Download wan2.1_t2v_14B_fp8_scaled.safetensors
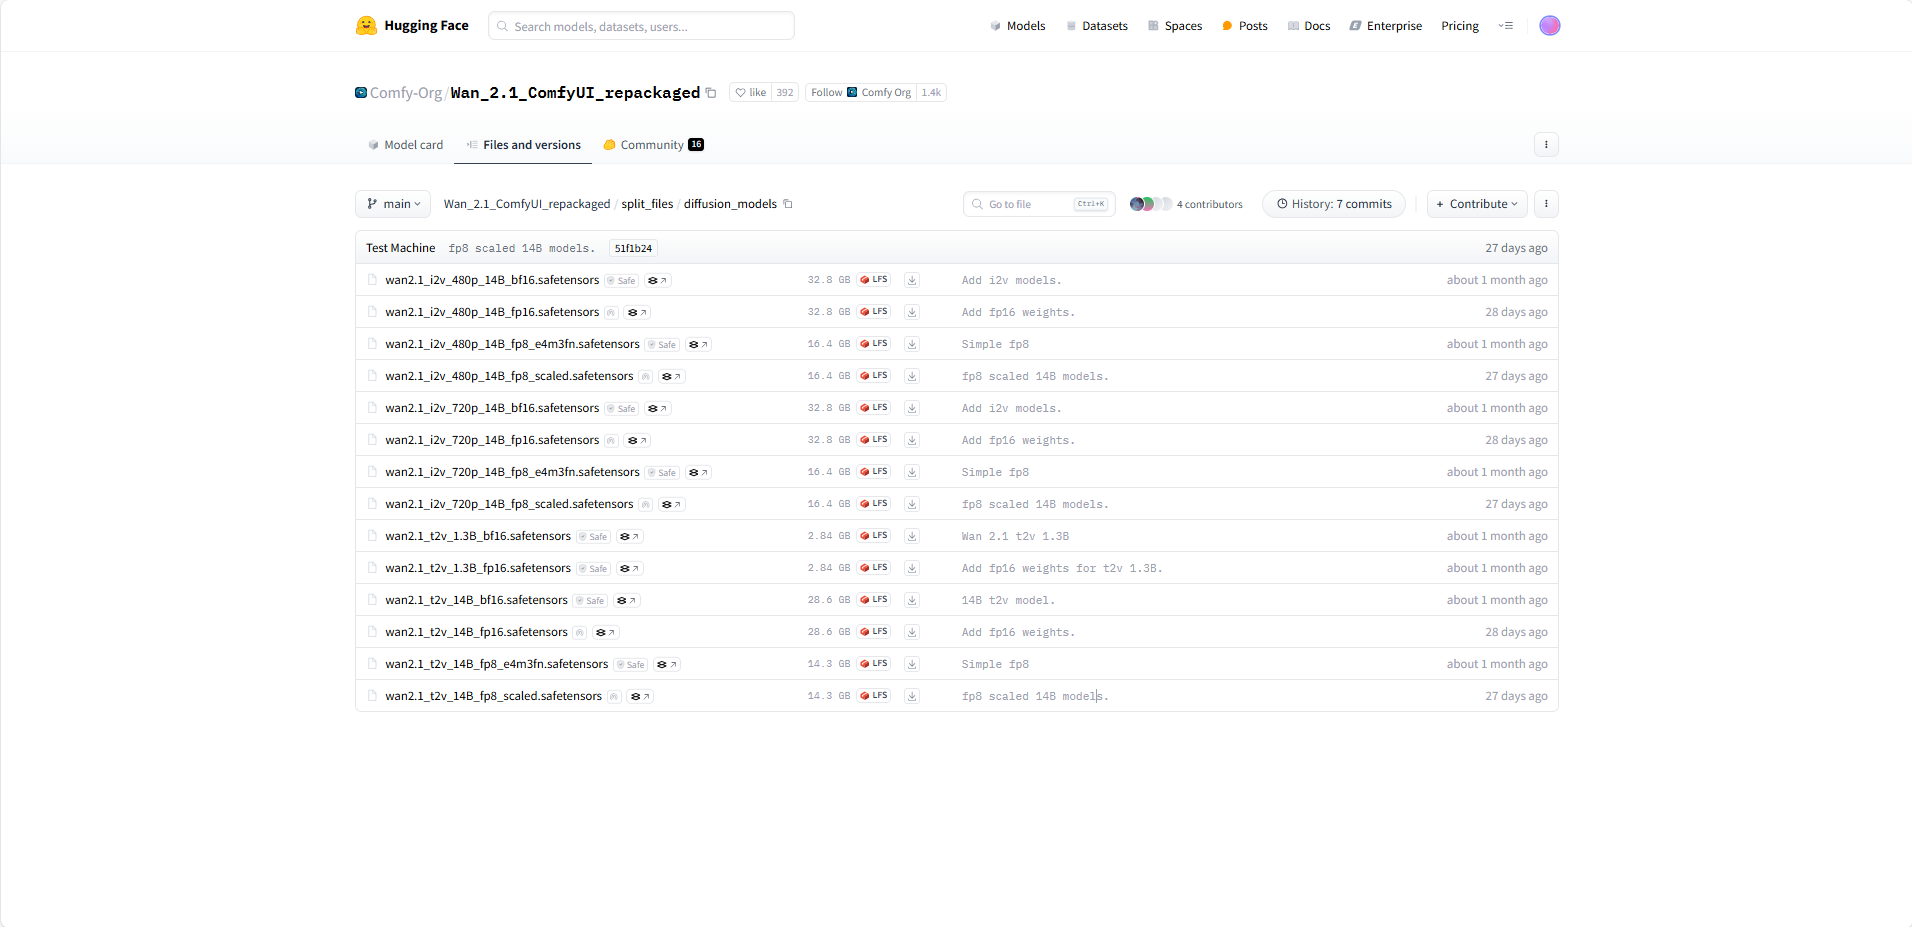The image size is (1912, 927). click(x=912, y=696)
